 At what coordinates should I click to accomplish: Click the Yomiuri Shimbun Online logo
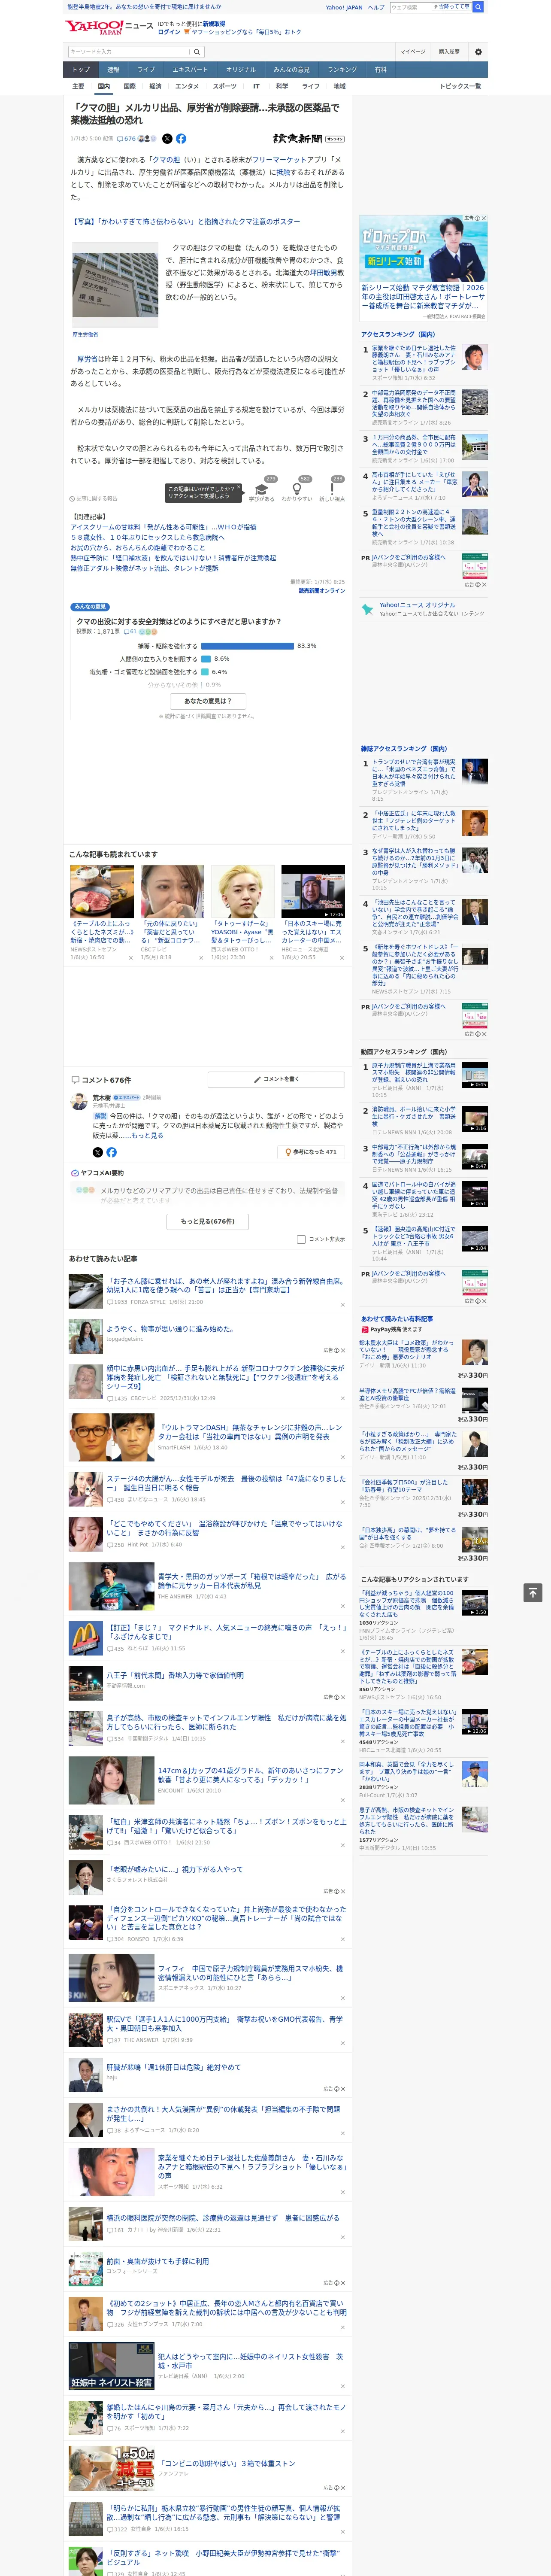(309, 139)
